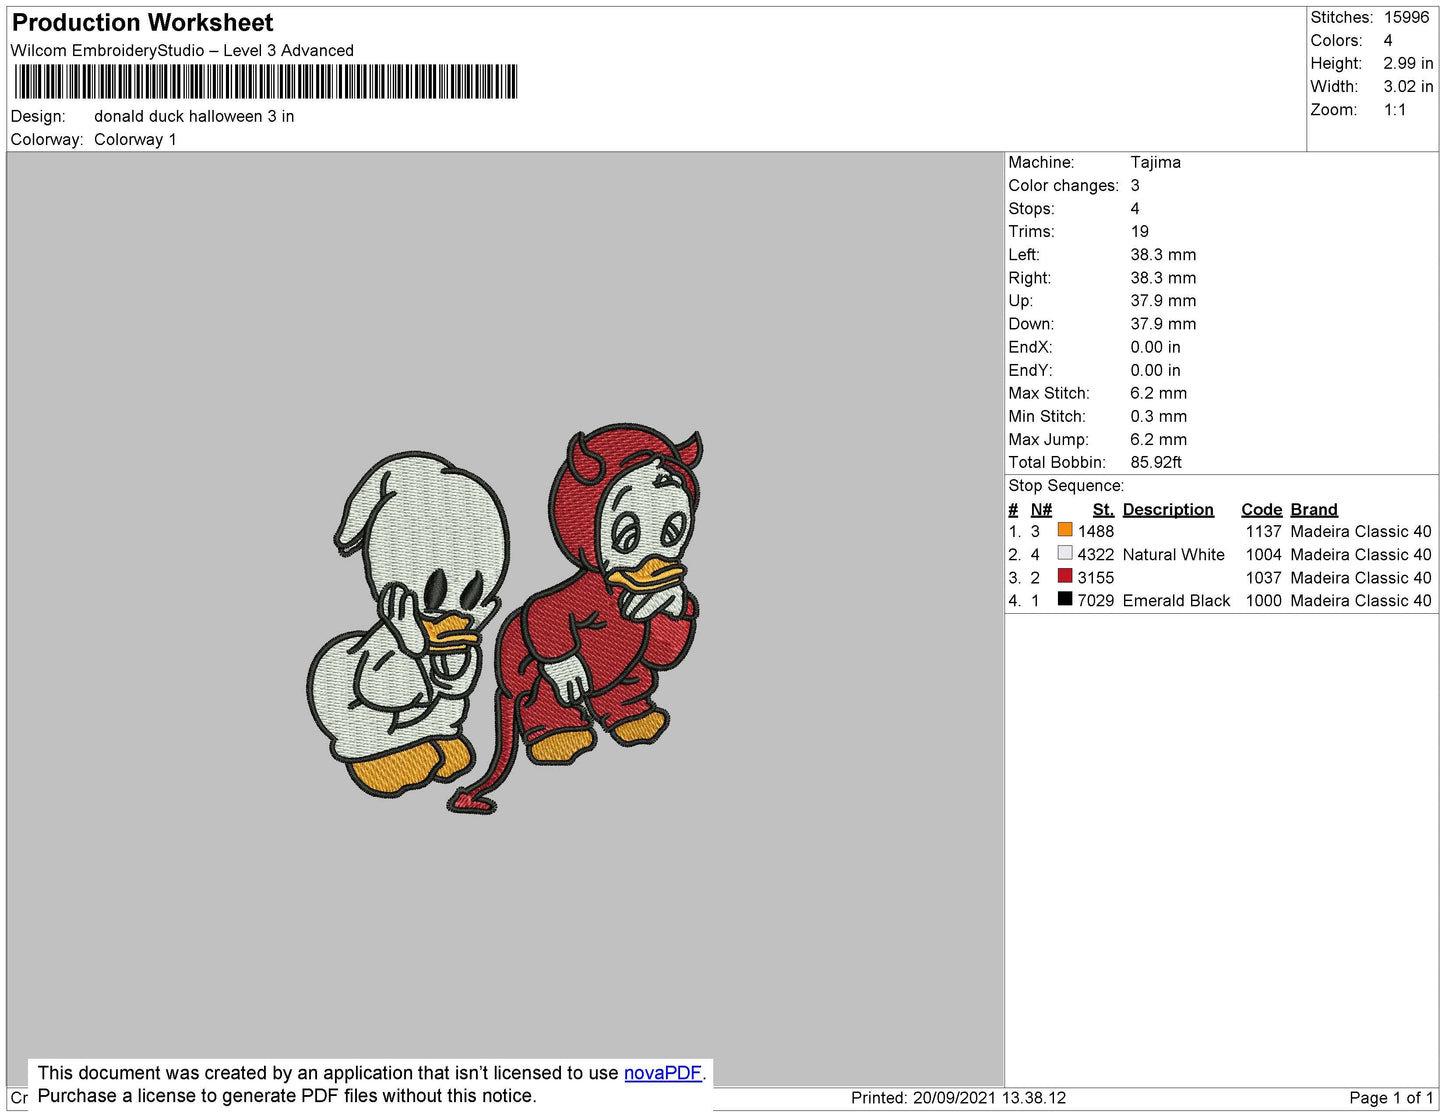Click the Description column header
The height and width of the screenshot is (1117, 1445).
pos(1168,509)
